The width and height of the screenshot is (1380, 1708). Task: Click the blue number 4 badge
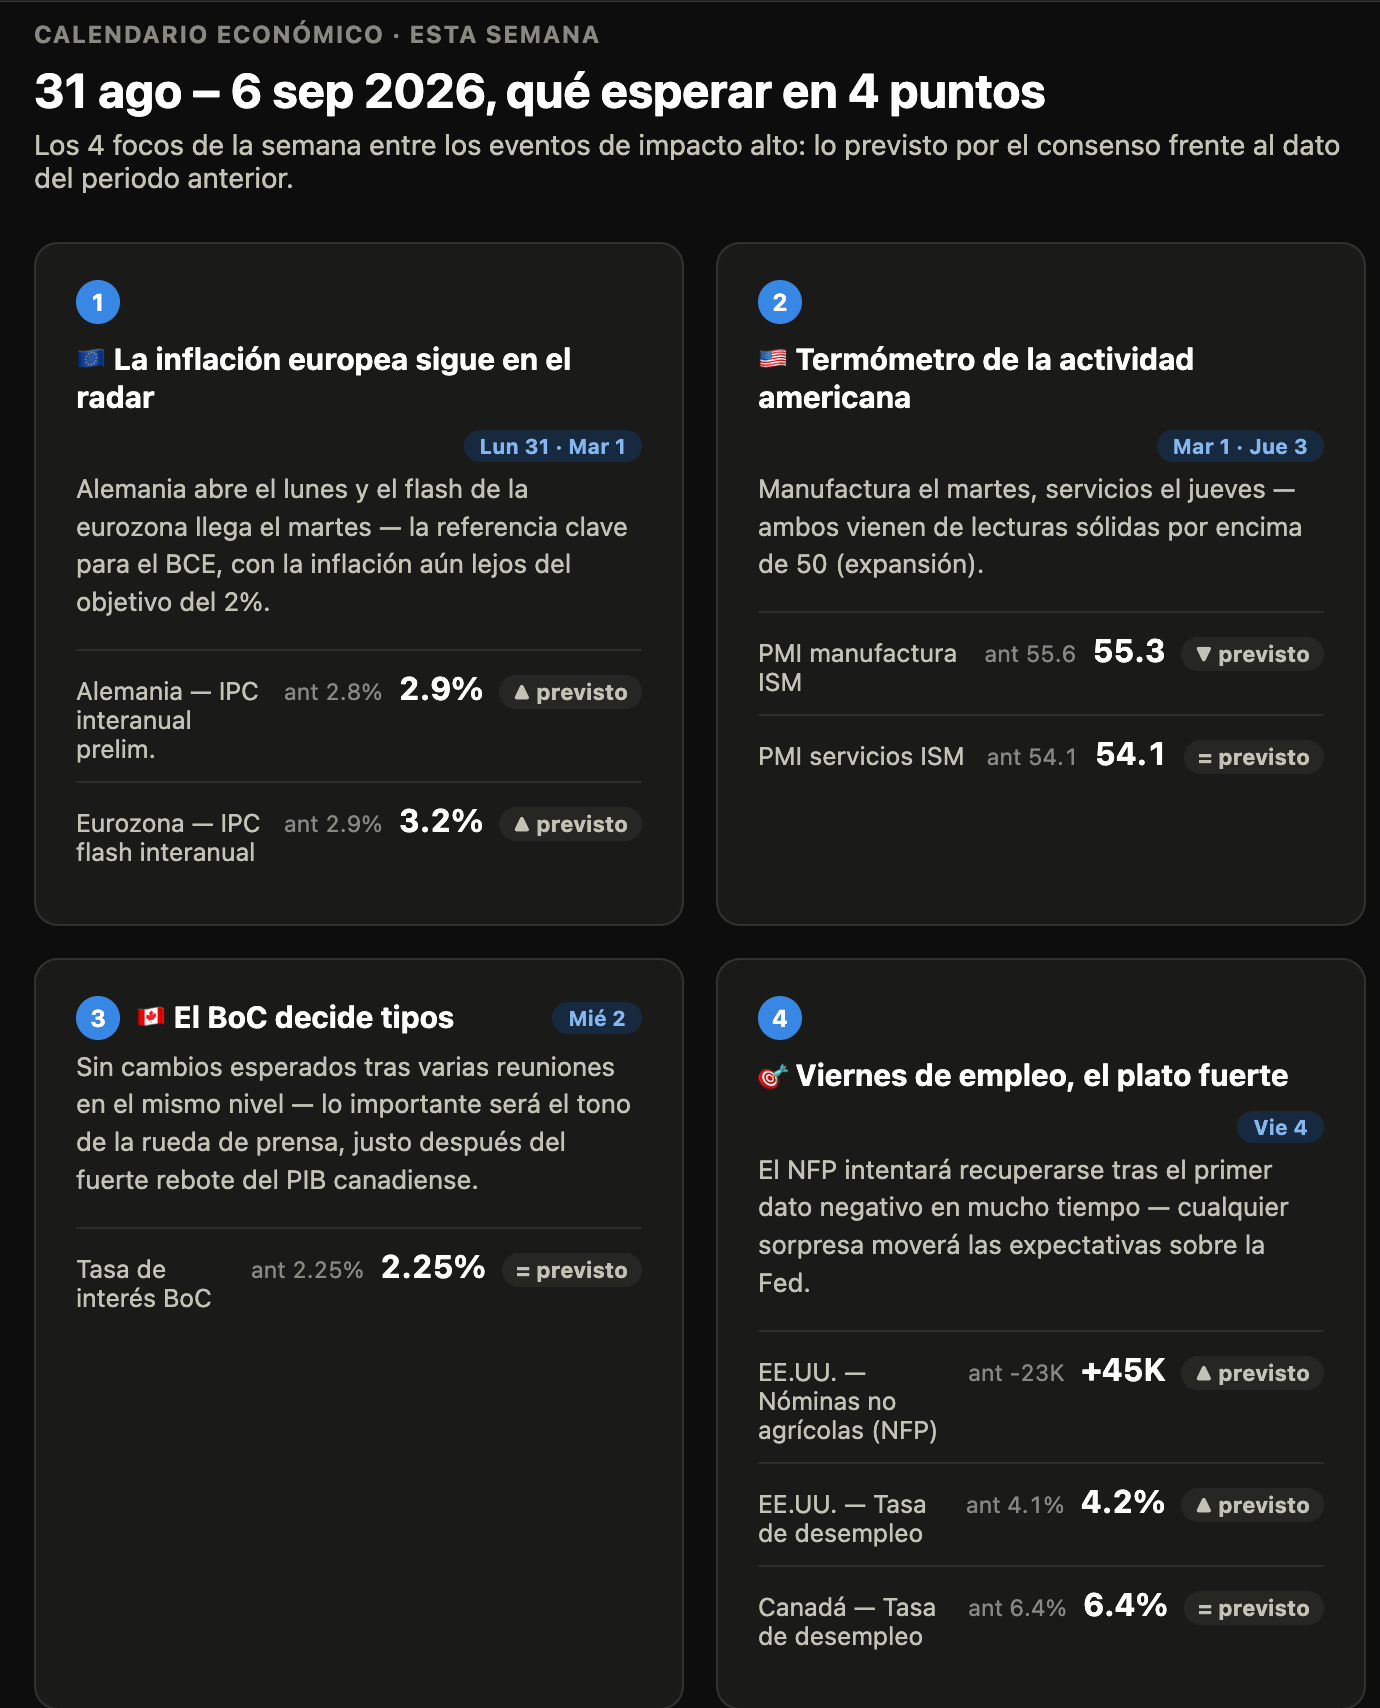pyautogui.click(x=780, y=1018)
